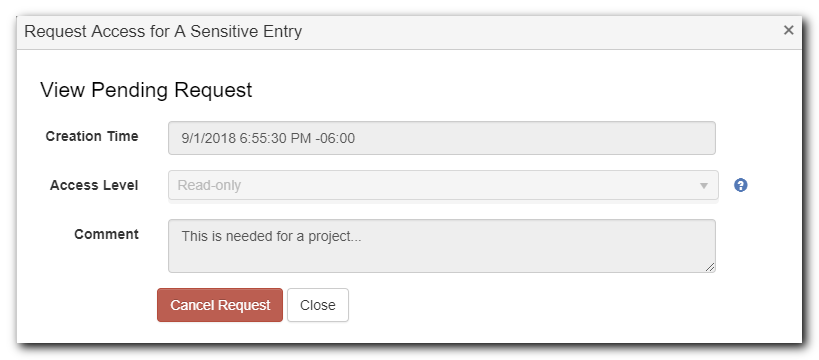The height and width of the screenshot is (360, 819).
Task: Click the 'This is needed for a project...' text
Action: point(272,237)
